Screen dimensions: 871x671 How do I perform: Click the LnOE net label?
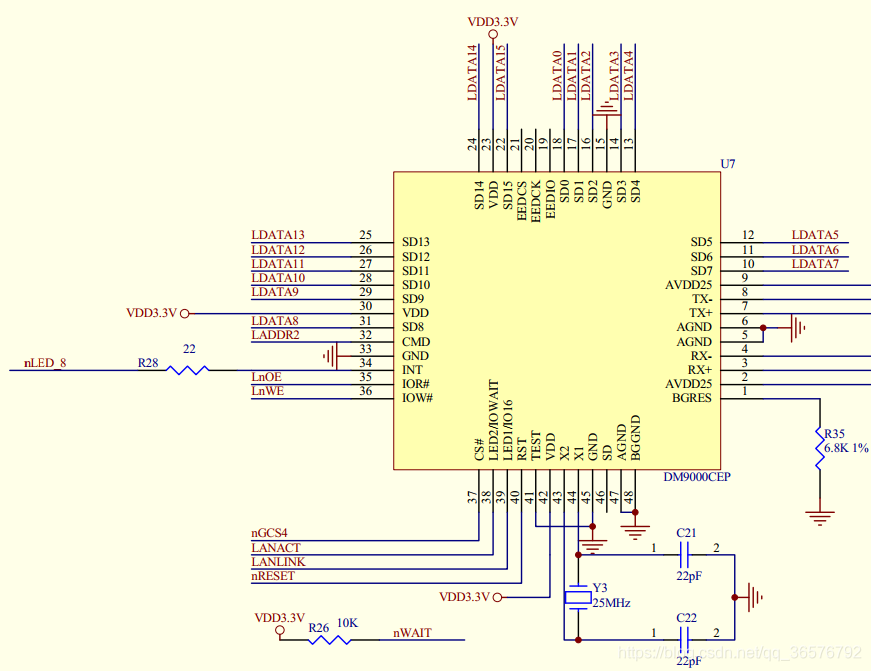(266, 377)
